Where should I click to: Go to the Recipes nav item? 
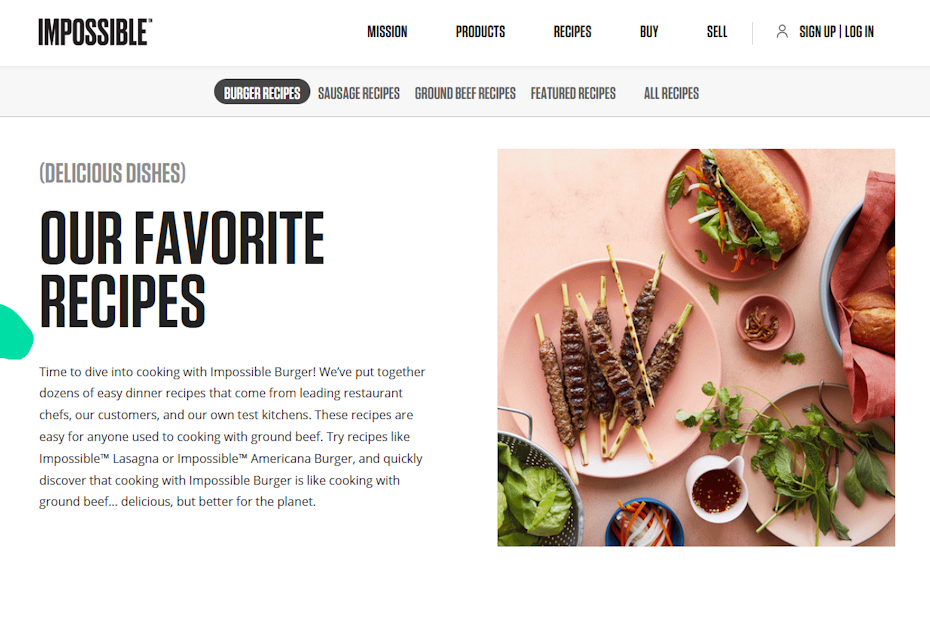tap(572, 32)
